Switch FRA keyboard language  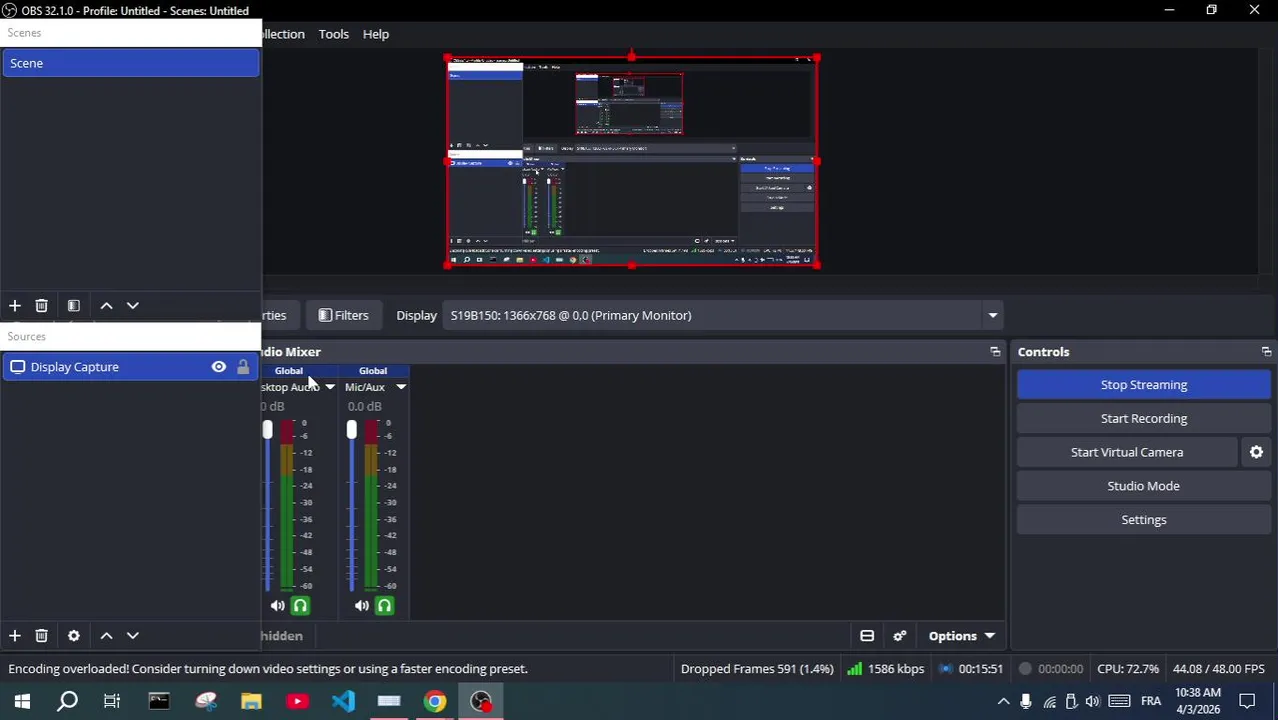pyautogui.click(x=1151, y=702)
